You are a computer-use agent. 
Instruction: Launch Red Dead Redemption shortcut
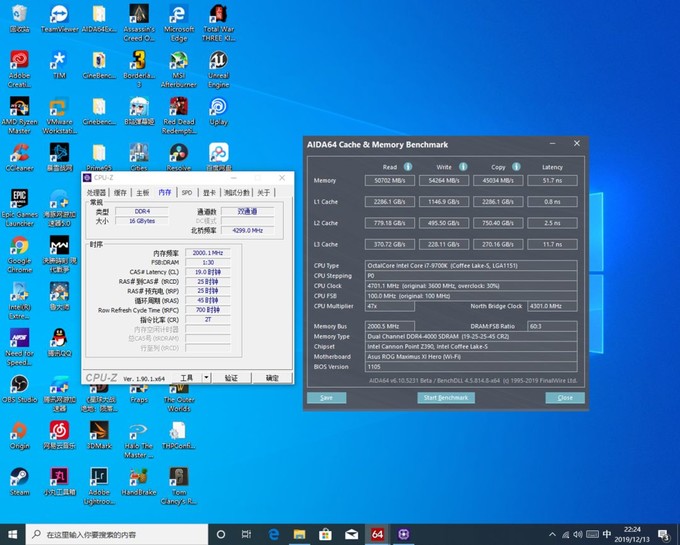179,115
